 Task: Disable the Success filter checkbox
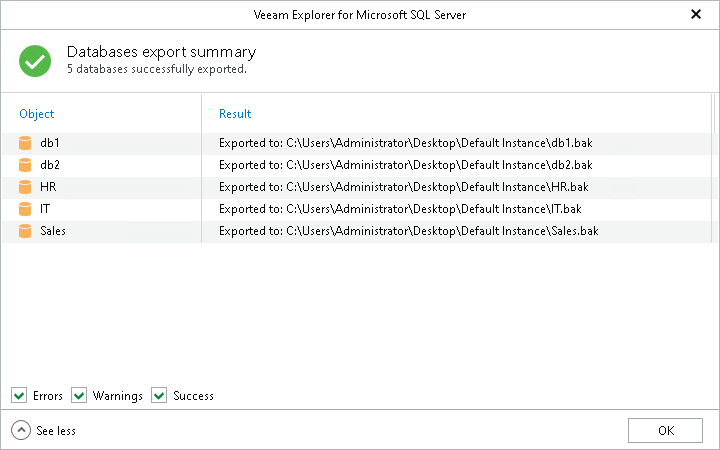pyautogui.click(x=159, y=396)
